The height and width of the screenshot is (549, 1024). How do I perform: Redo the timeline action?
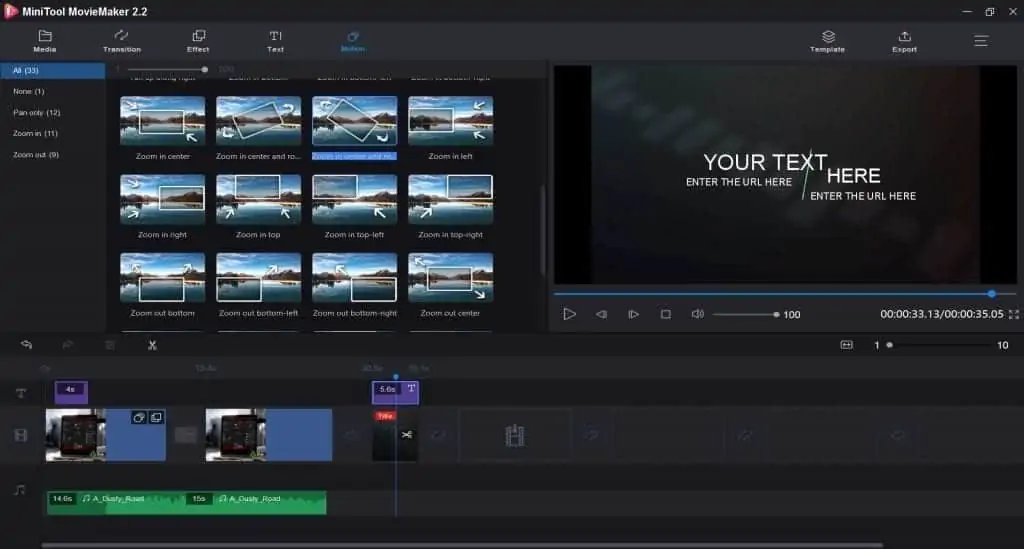click(67, 345)
